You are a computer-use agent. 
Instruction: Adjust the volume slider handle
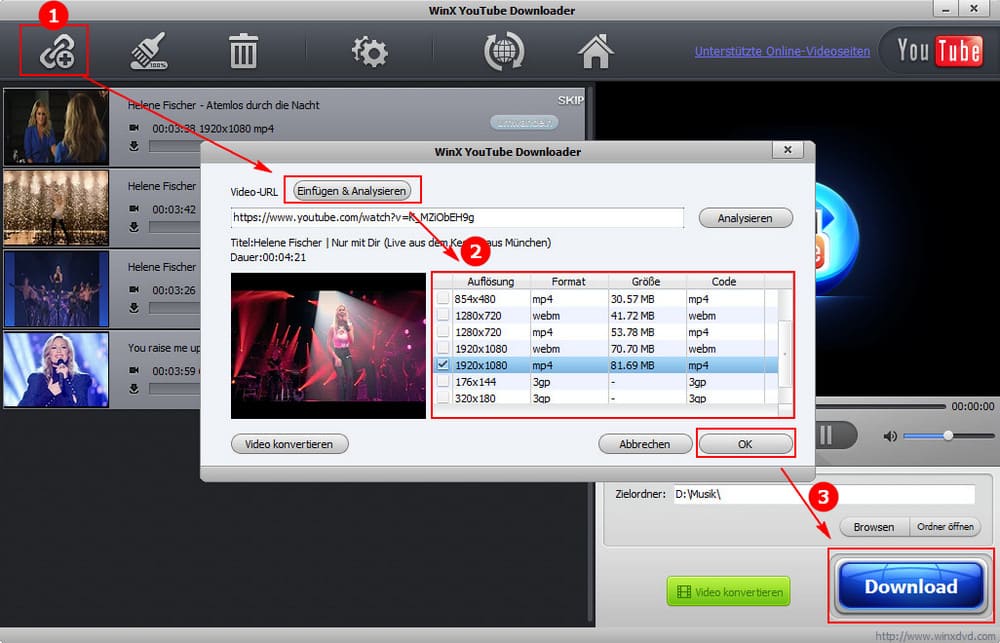coord(948,435)
